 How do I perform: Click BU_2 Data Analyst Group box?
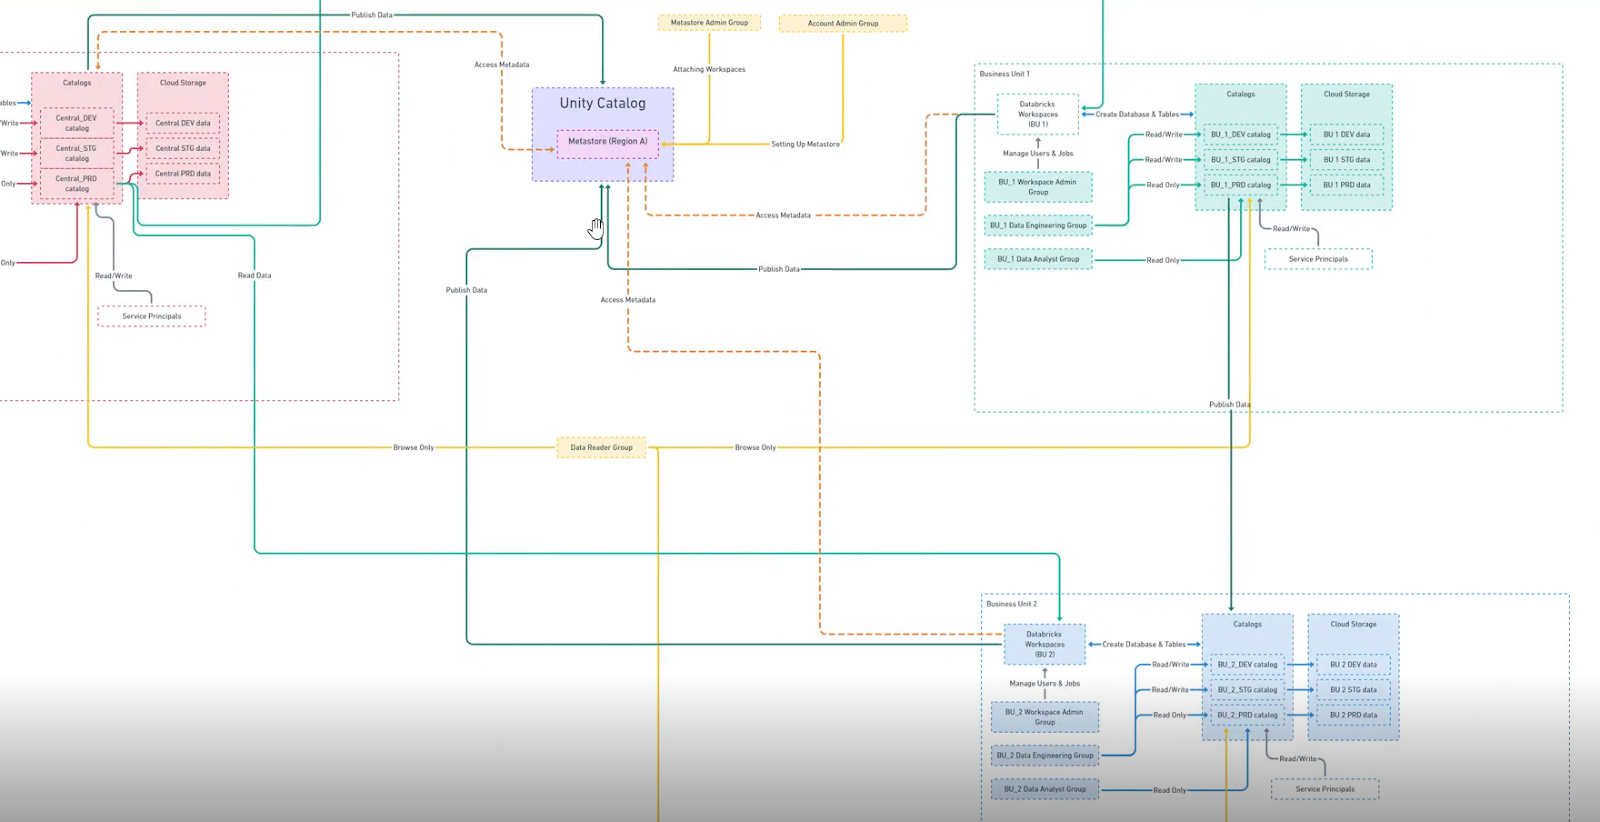[1044, 789]
